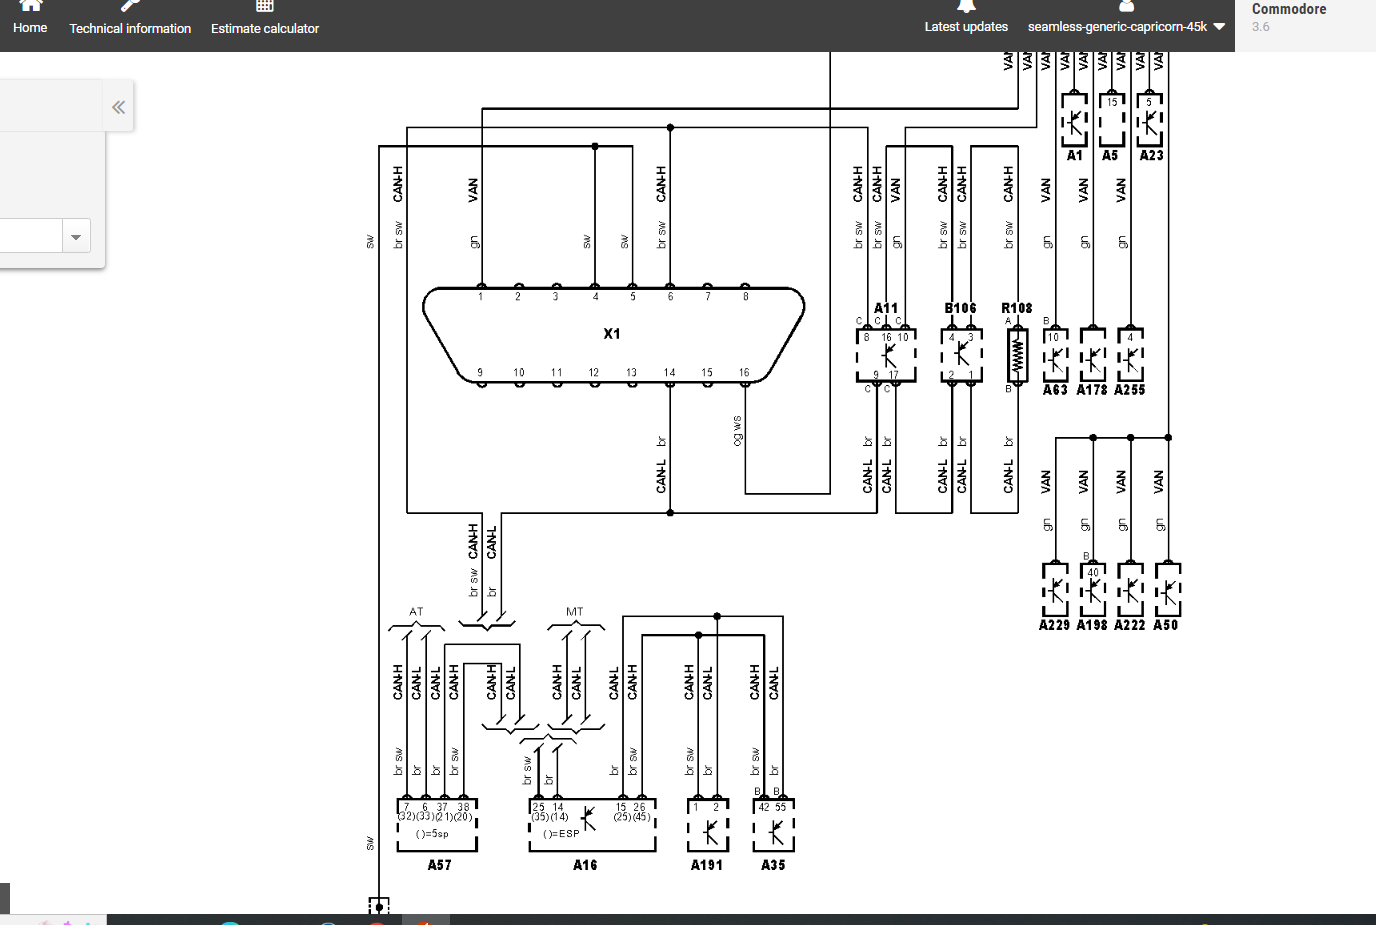The width and height of the screenshot is (1376, 925).
Task: Click component A11 symbol
Action: (x=886, y=355)
